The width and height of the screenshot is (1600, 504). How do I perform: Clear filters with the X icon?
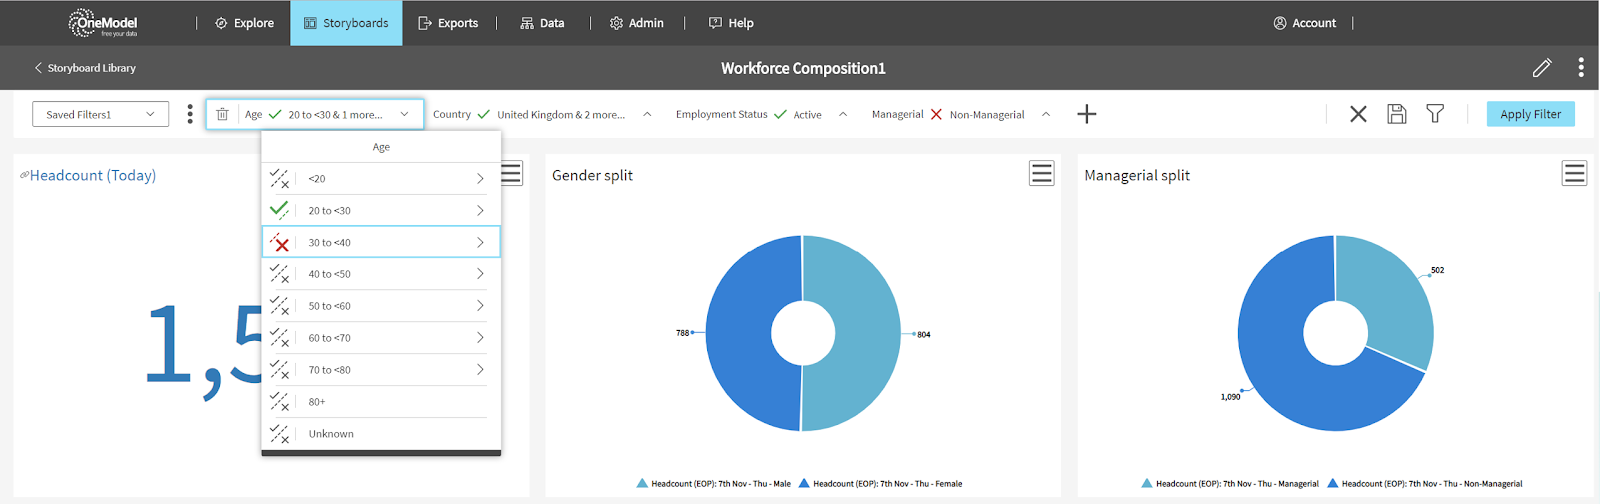point(1358,114)
